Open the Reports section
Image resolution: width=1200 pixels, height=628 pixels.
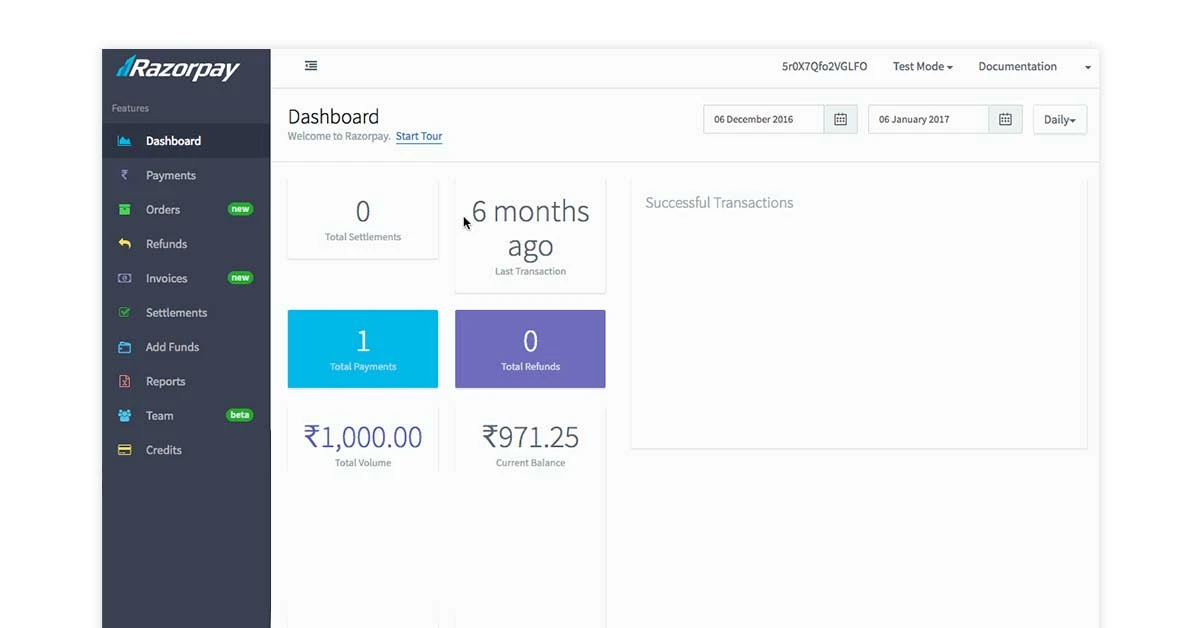pyautogui.click(x=166, y=381)
